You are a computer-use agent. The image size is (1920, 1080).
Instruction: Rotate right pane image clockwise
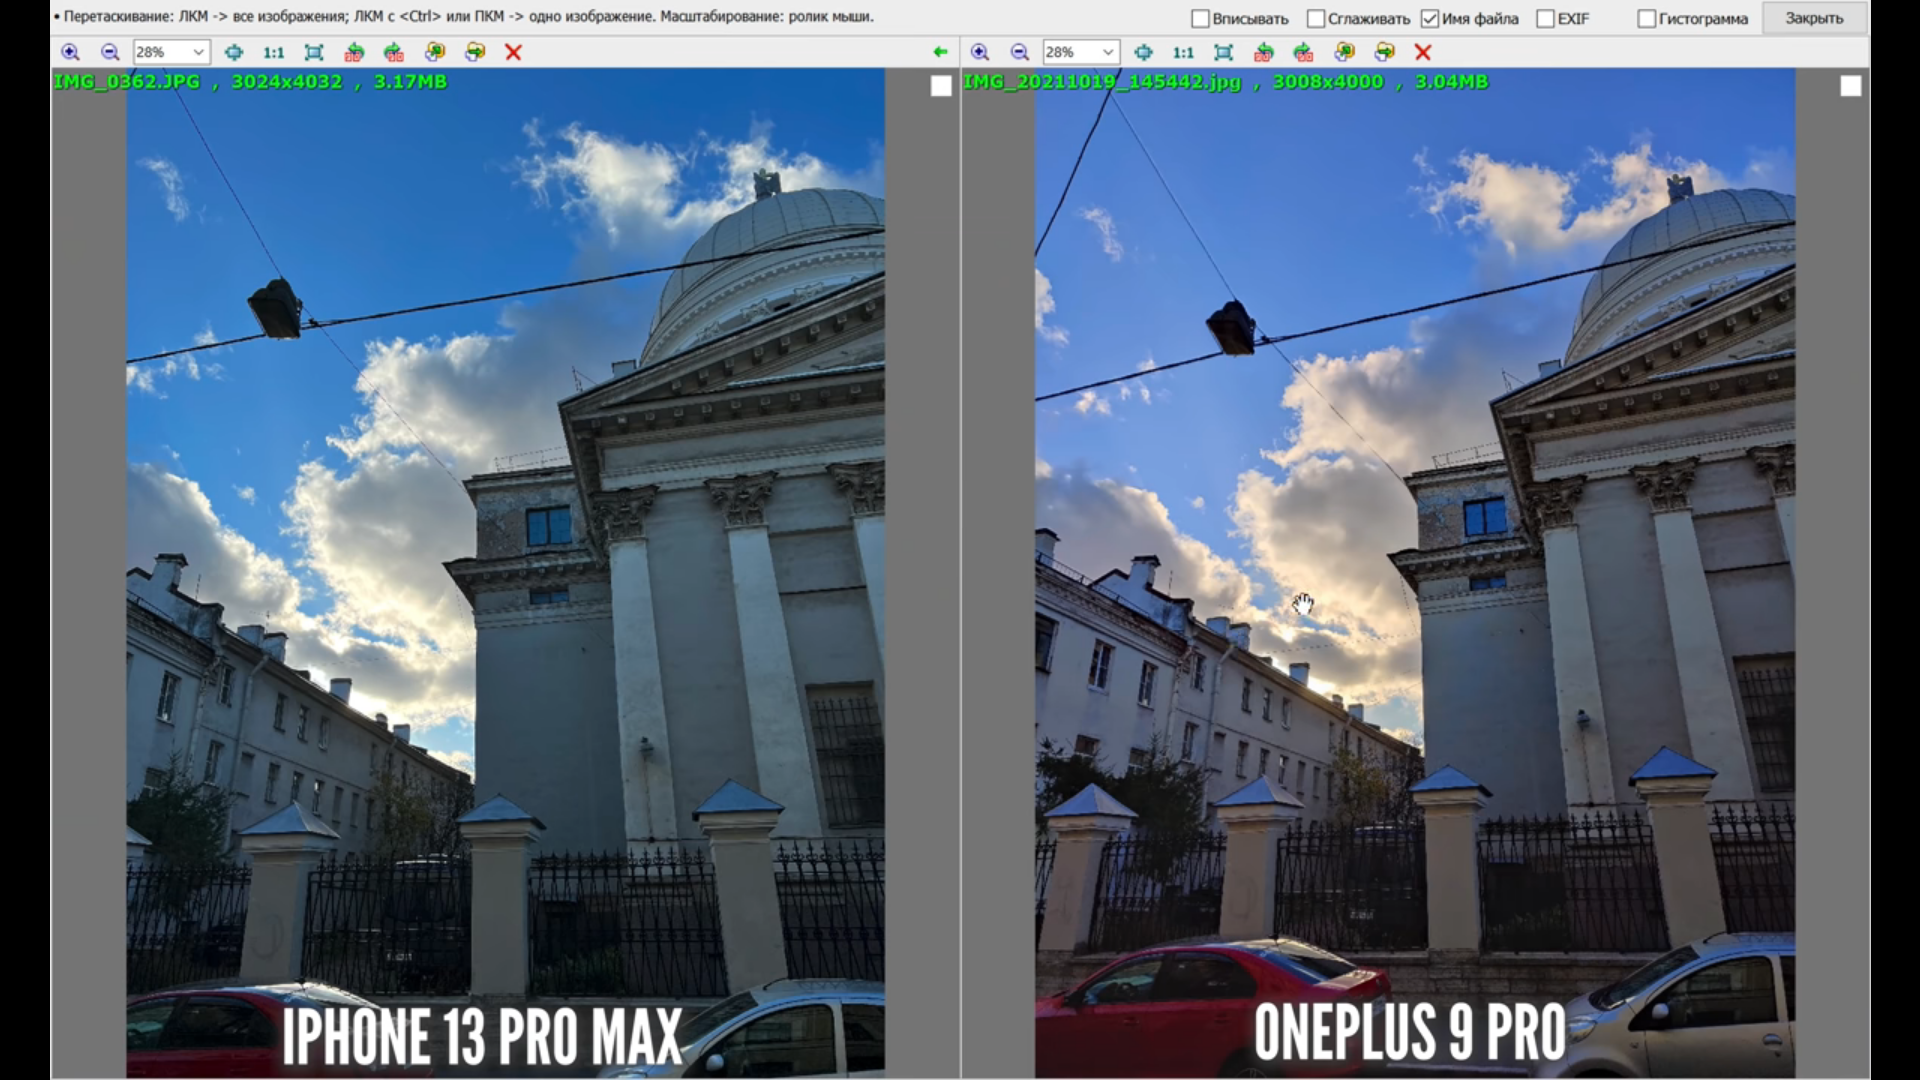tap(1304, 52)
